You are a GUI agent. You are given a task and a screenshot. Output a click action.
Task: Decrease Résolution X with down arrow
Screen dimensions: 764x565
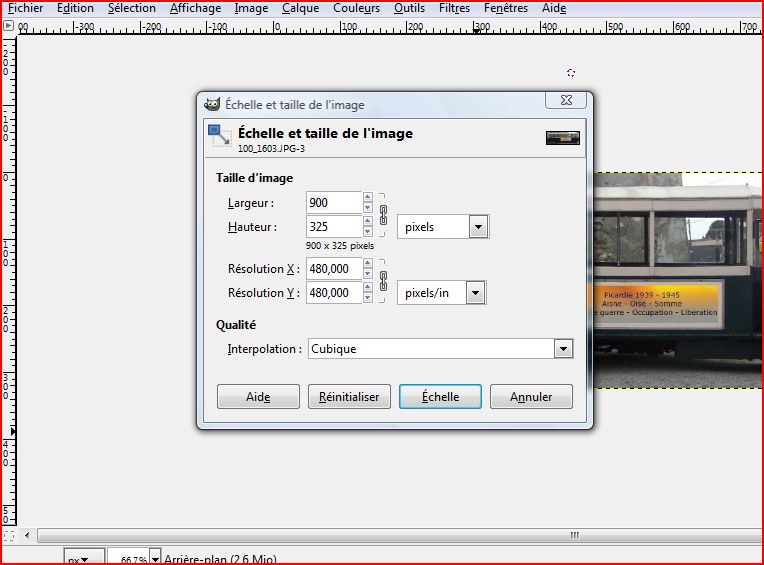pyautogui.click(x=368, y=274)
